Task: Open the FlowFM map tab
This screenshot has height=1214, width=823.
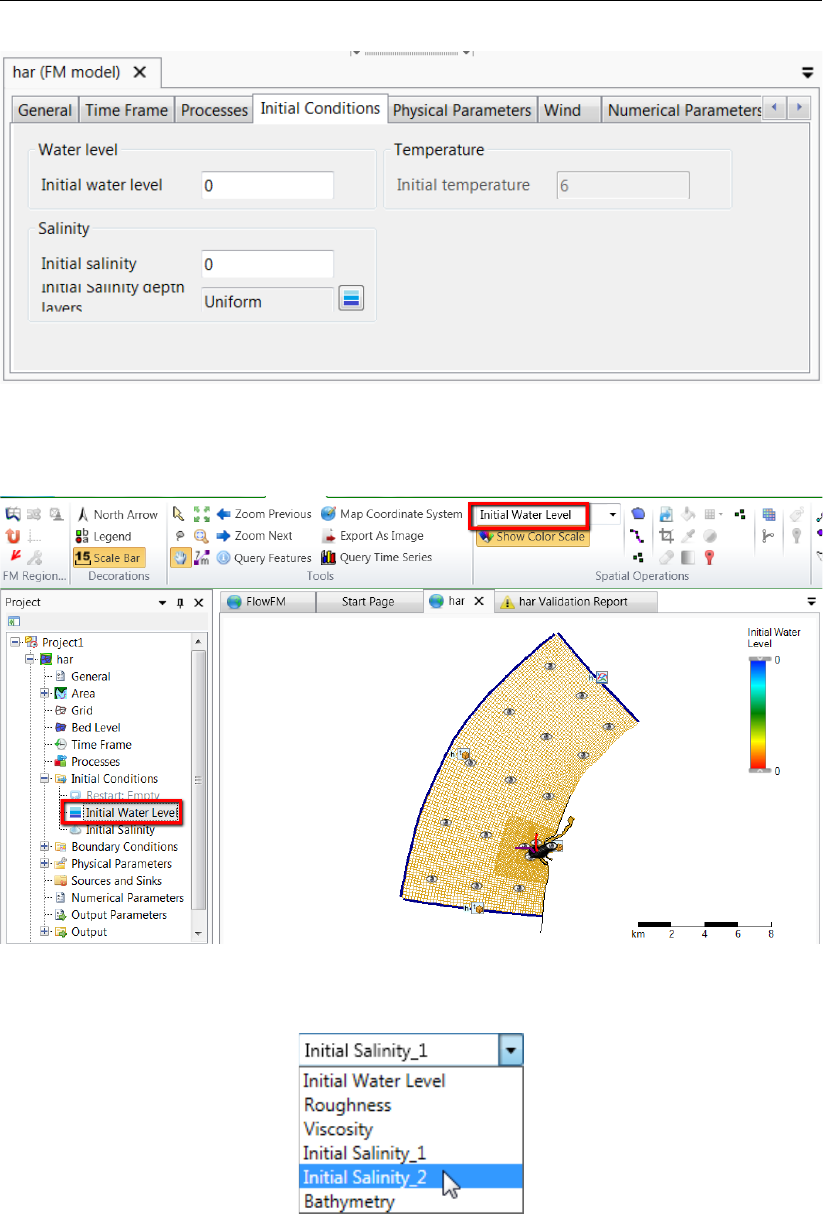Action: (267, 601)
